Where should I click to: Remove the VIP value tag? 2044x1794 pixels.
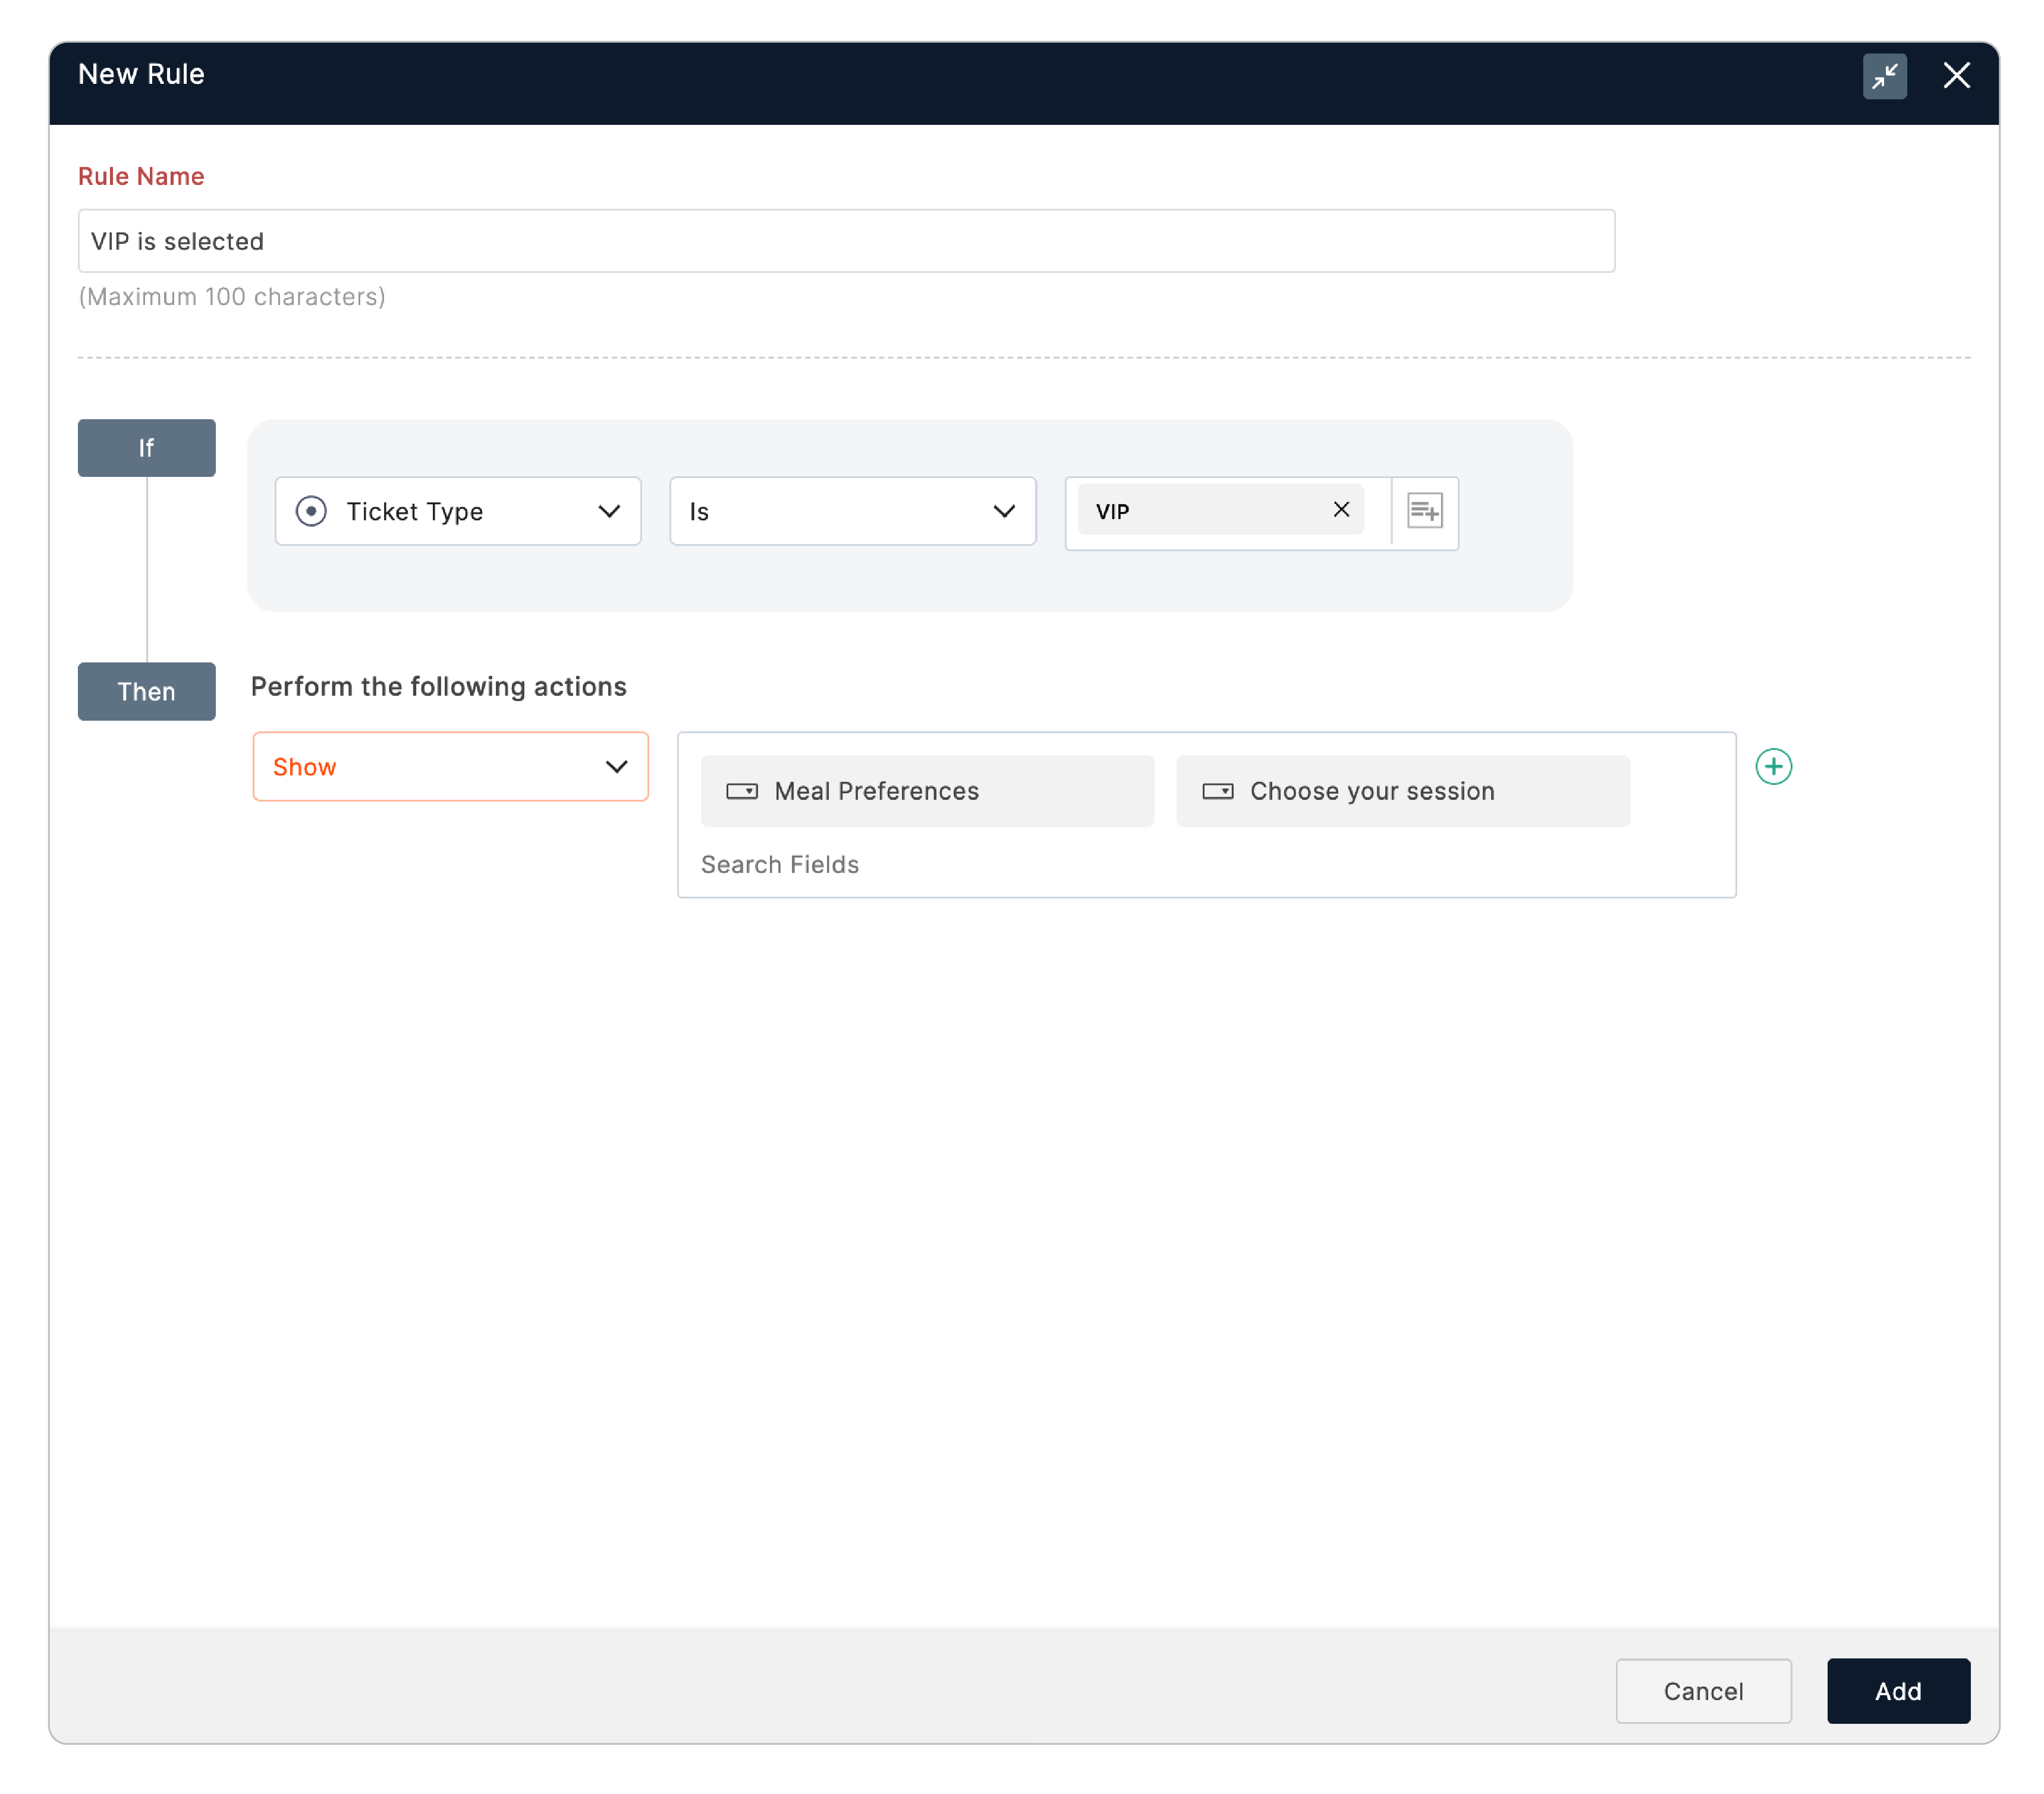(1341, 510)
